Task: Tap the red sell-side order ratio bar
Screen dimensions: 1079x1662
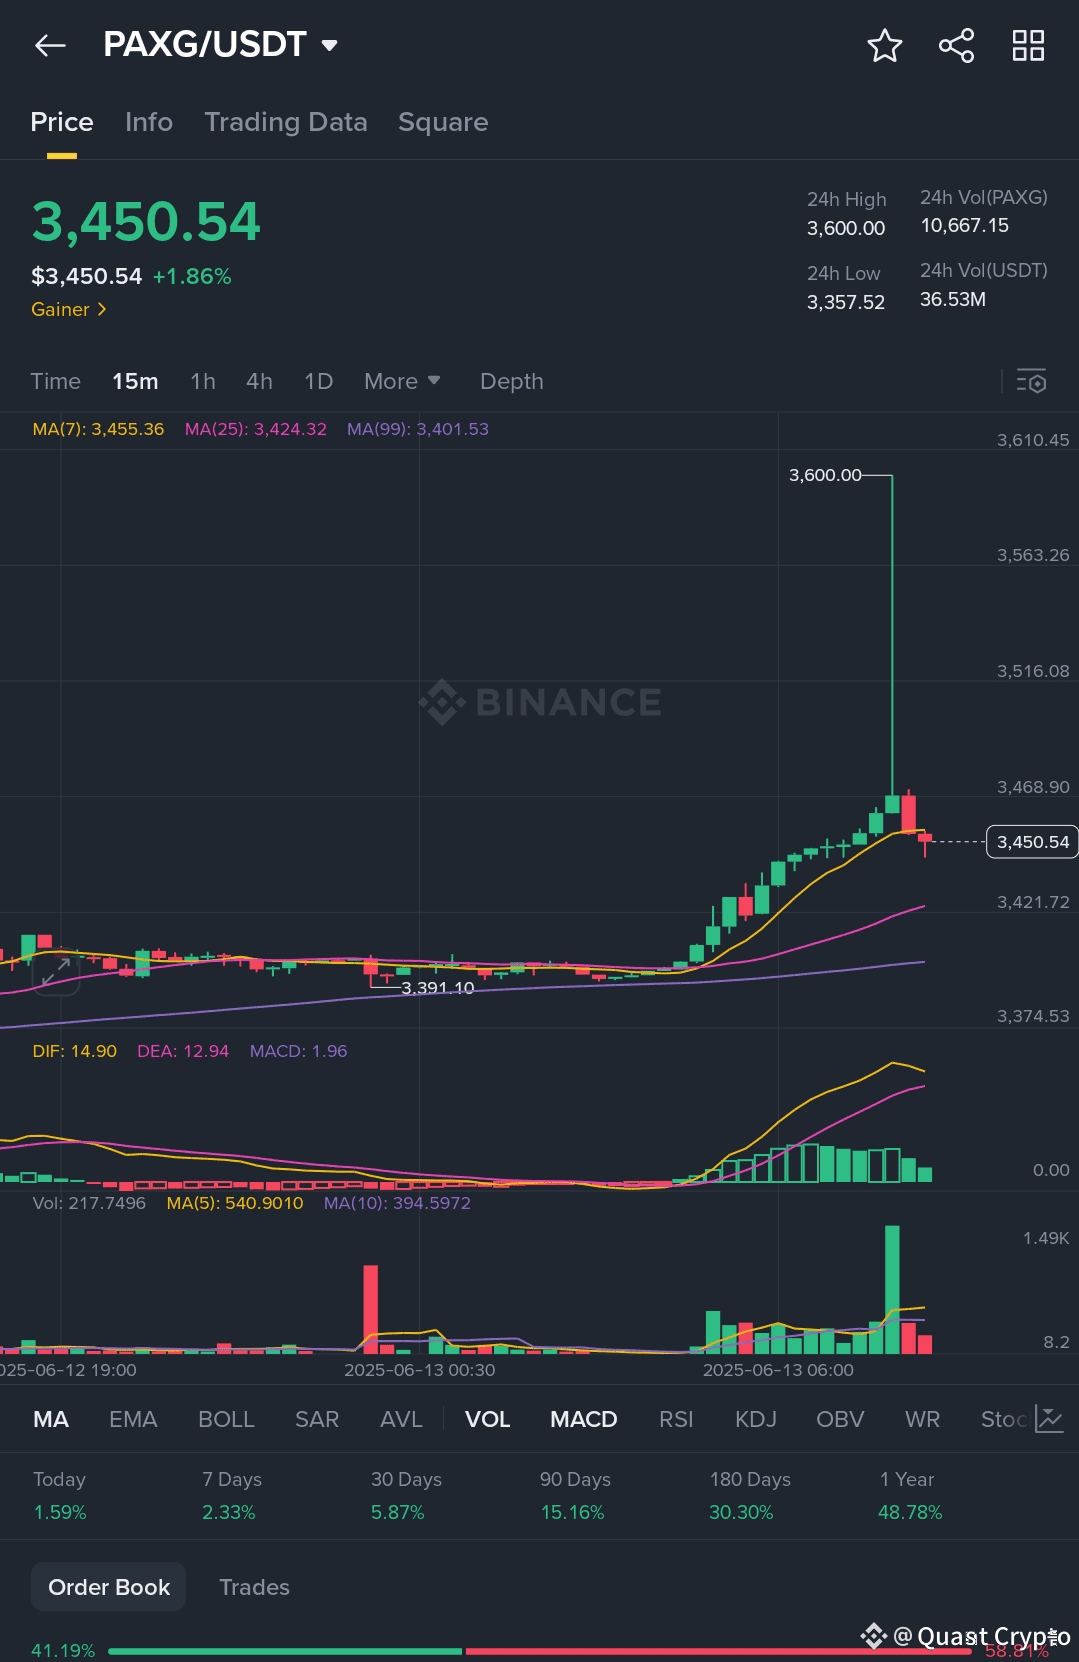Action: 718,1651
